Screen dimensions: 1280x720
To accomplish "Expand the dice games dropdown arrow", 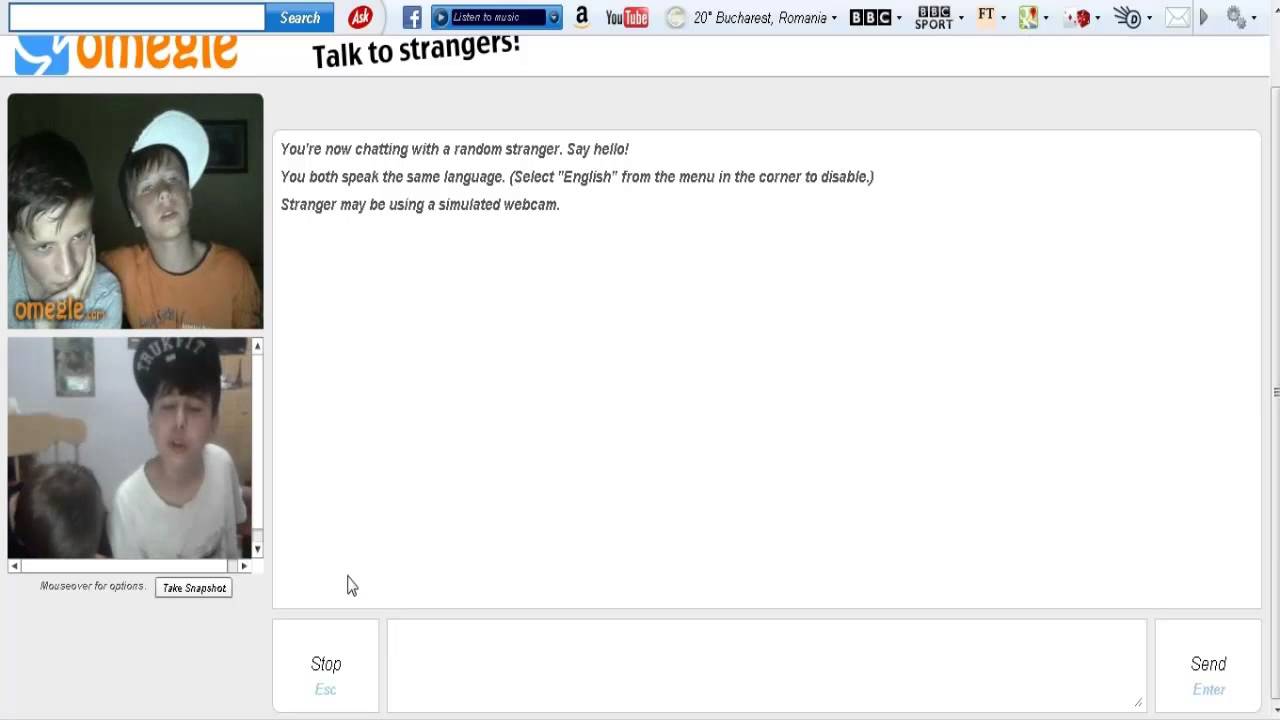I will click(x=1098, y=18).
